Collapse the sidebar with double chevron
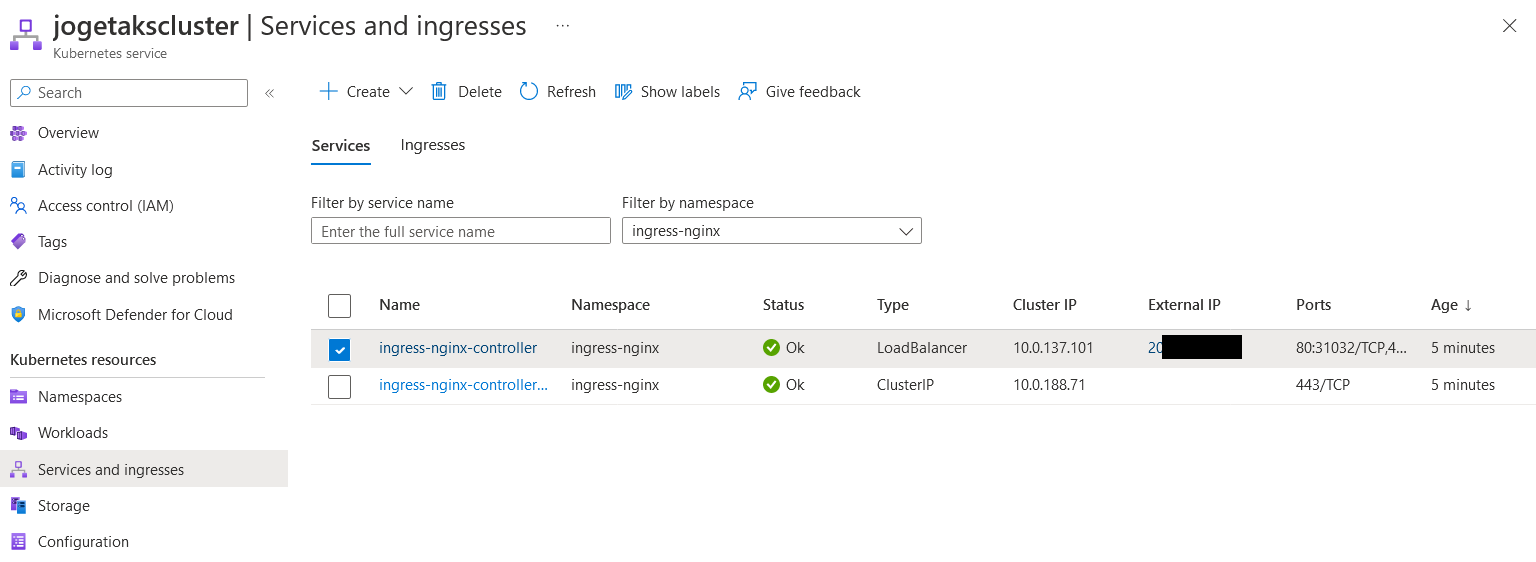This screenshot has height=562, width=1536. (x=269, y=93)
